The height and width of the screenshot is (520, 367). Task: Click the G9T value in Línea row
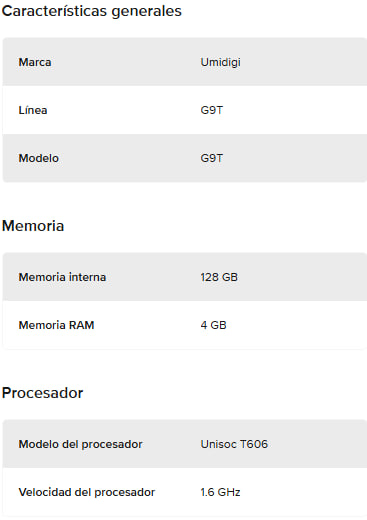[211, 110]
